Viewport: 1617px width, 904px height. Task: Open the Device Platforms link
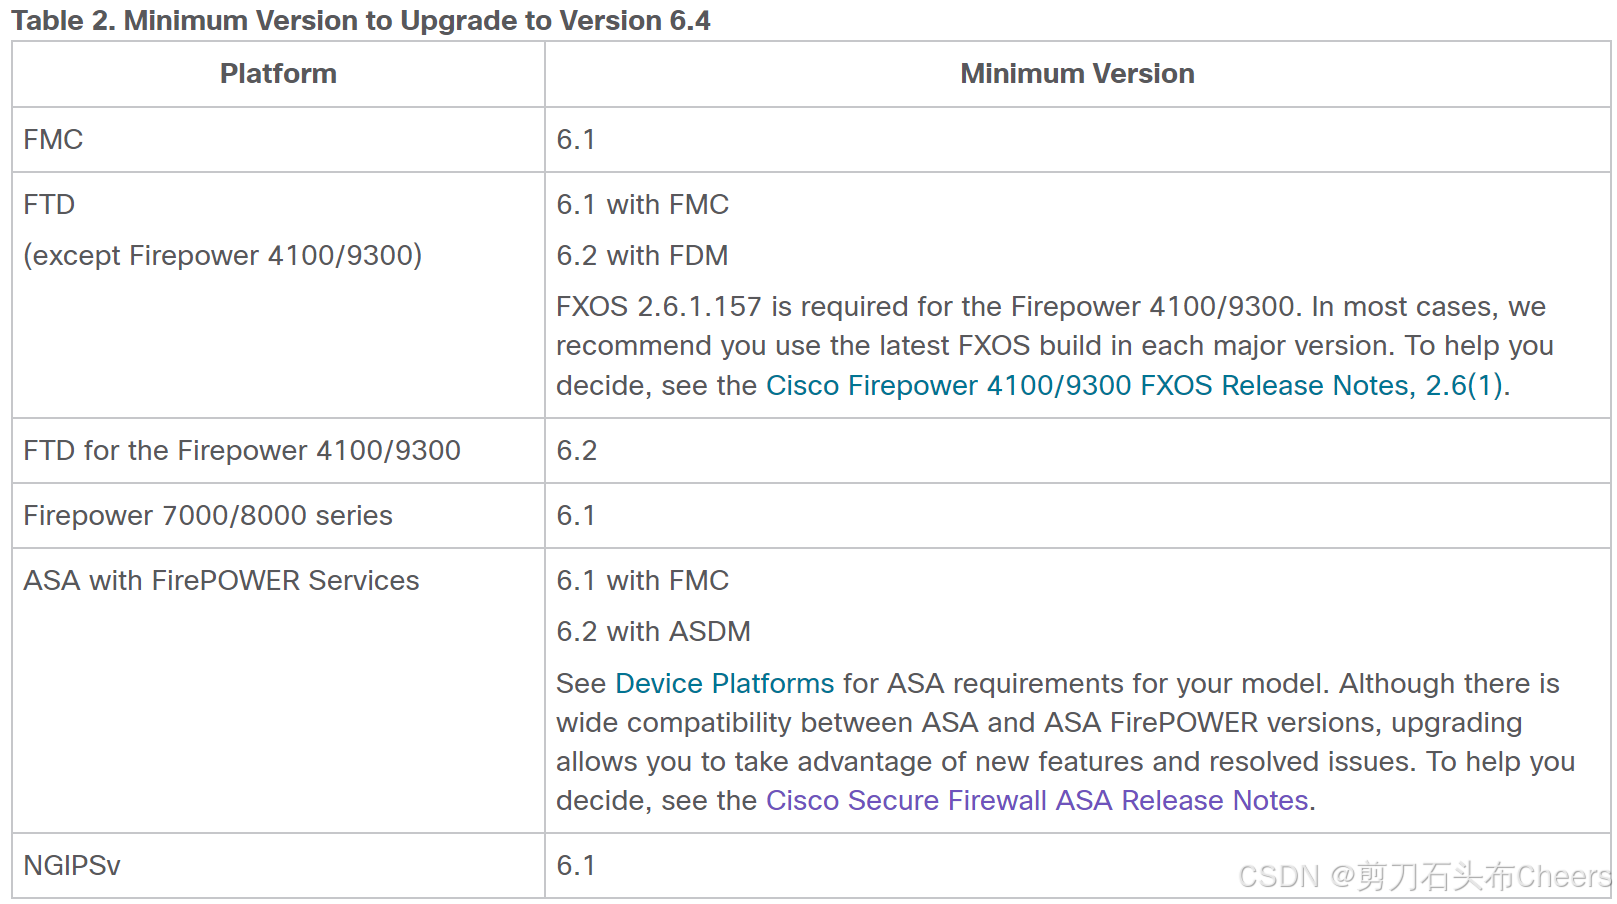pos(724,683)
